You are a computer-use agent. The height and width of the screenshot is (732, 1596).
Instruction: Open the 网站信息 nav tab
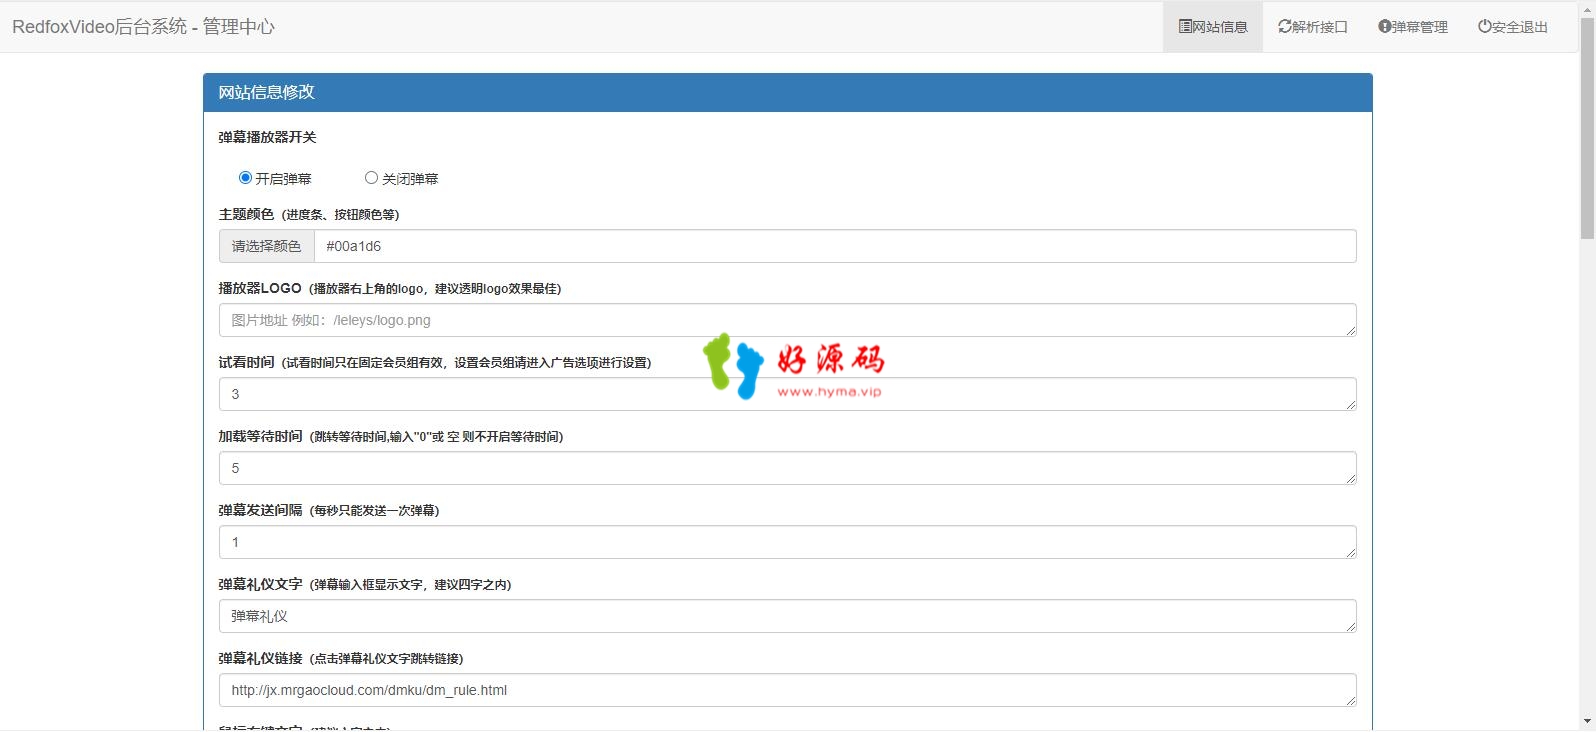point(1213,27)
